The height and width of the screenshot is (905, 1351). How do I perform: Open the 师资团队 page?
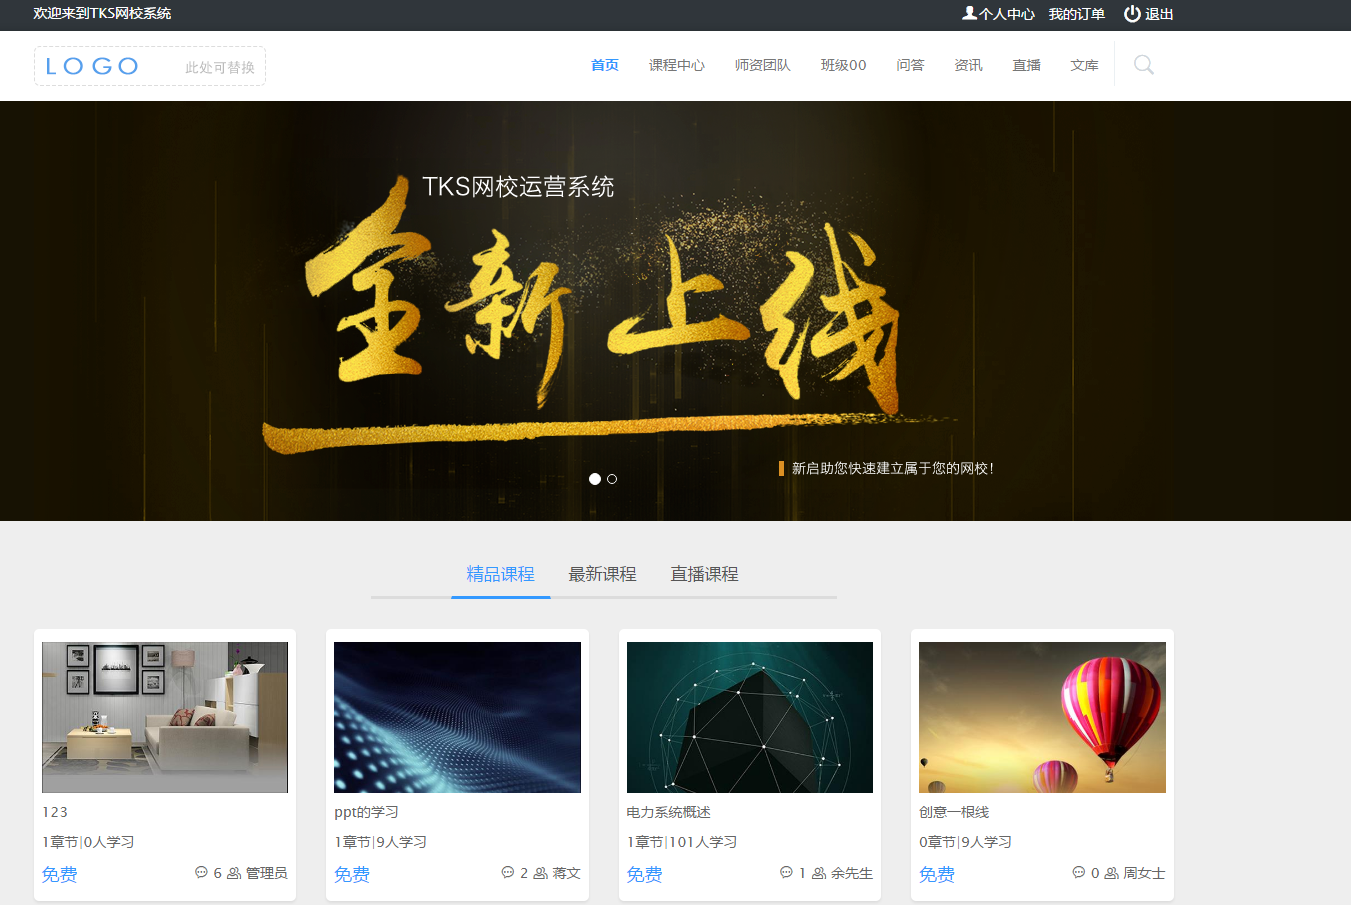coord(763,65)
